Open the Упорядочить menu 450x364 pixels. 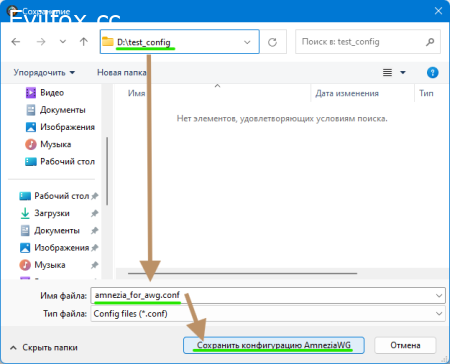coord(44,72)
